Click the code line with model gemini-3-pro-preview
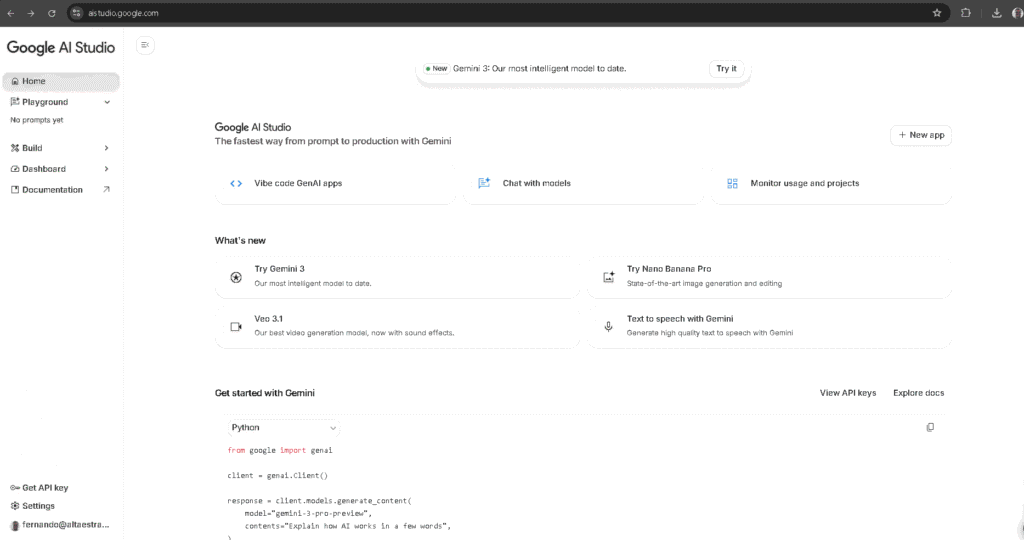This screenshot has width=1024, height=540. pyautogui.click(x=308, y=513)
